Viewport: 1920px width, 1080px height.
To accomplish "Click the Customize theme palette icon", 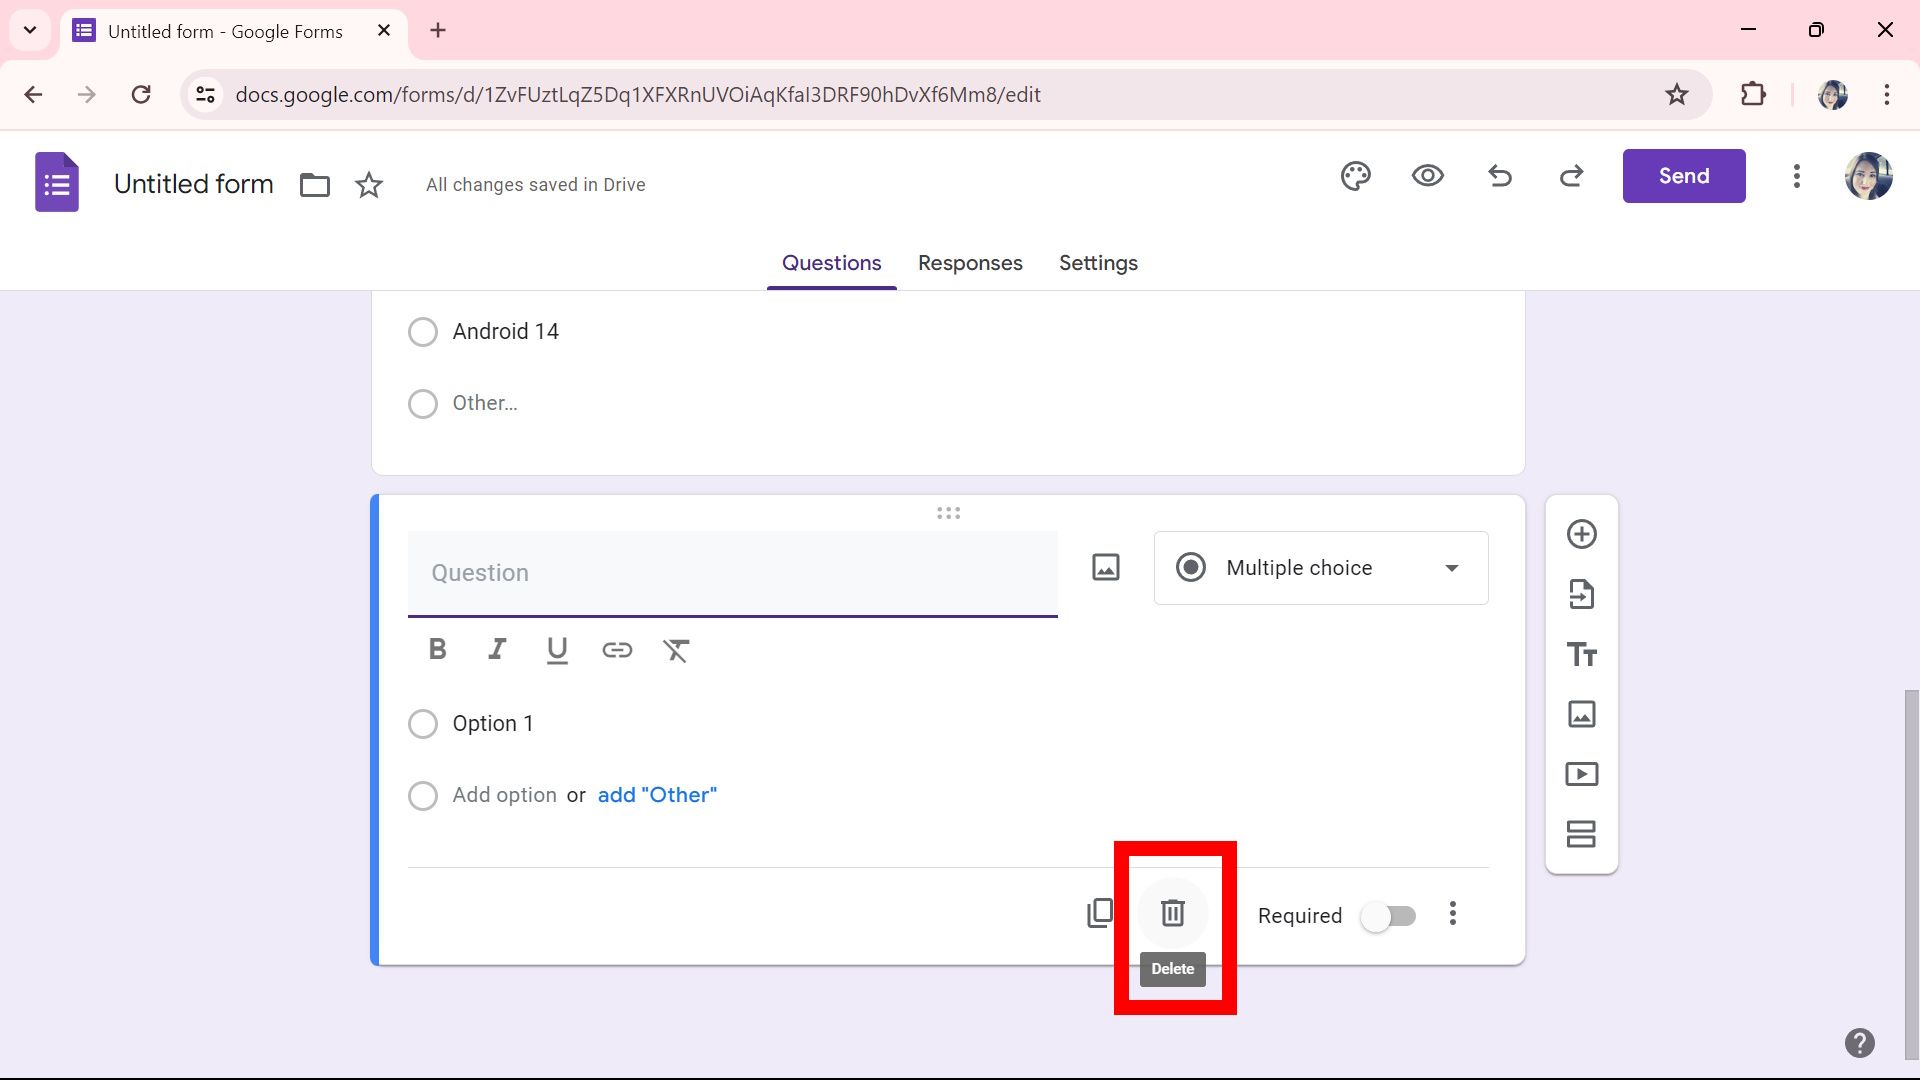I will pyautogui.click(x=1355, y=176).
